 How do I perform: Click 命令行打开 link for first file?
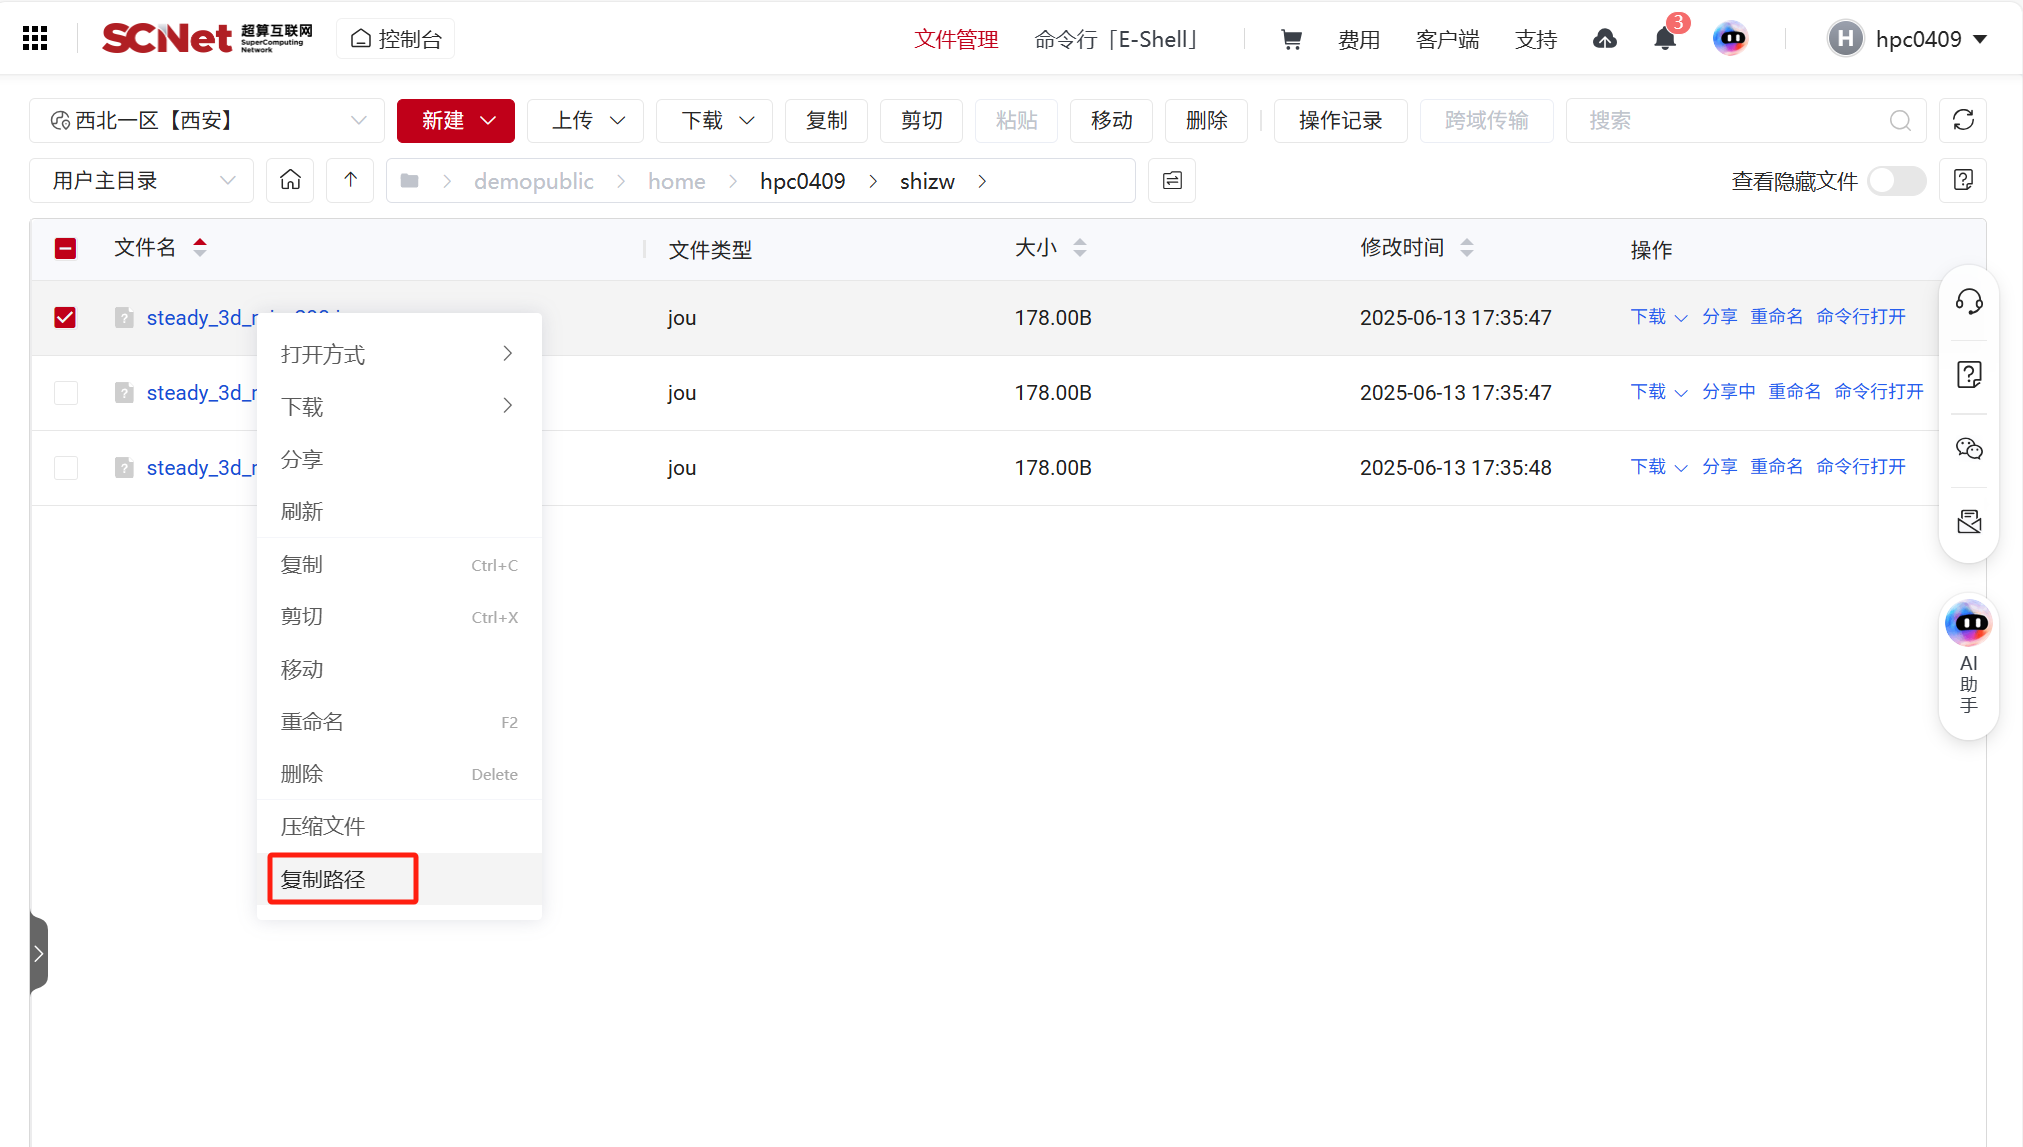tap(1860, 316)
